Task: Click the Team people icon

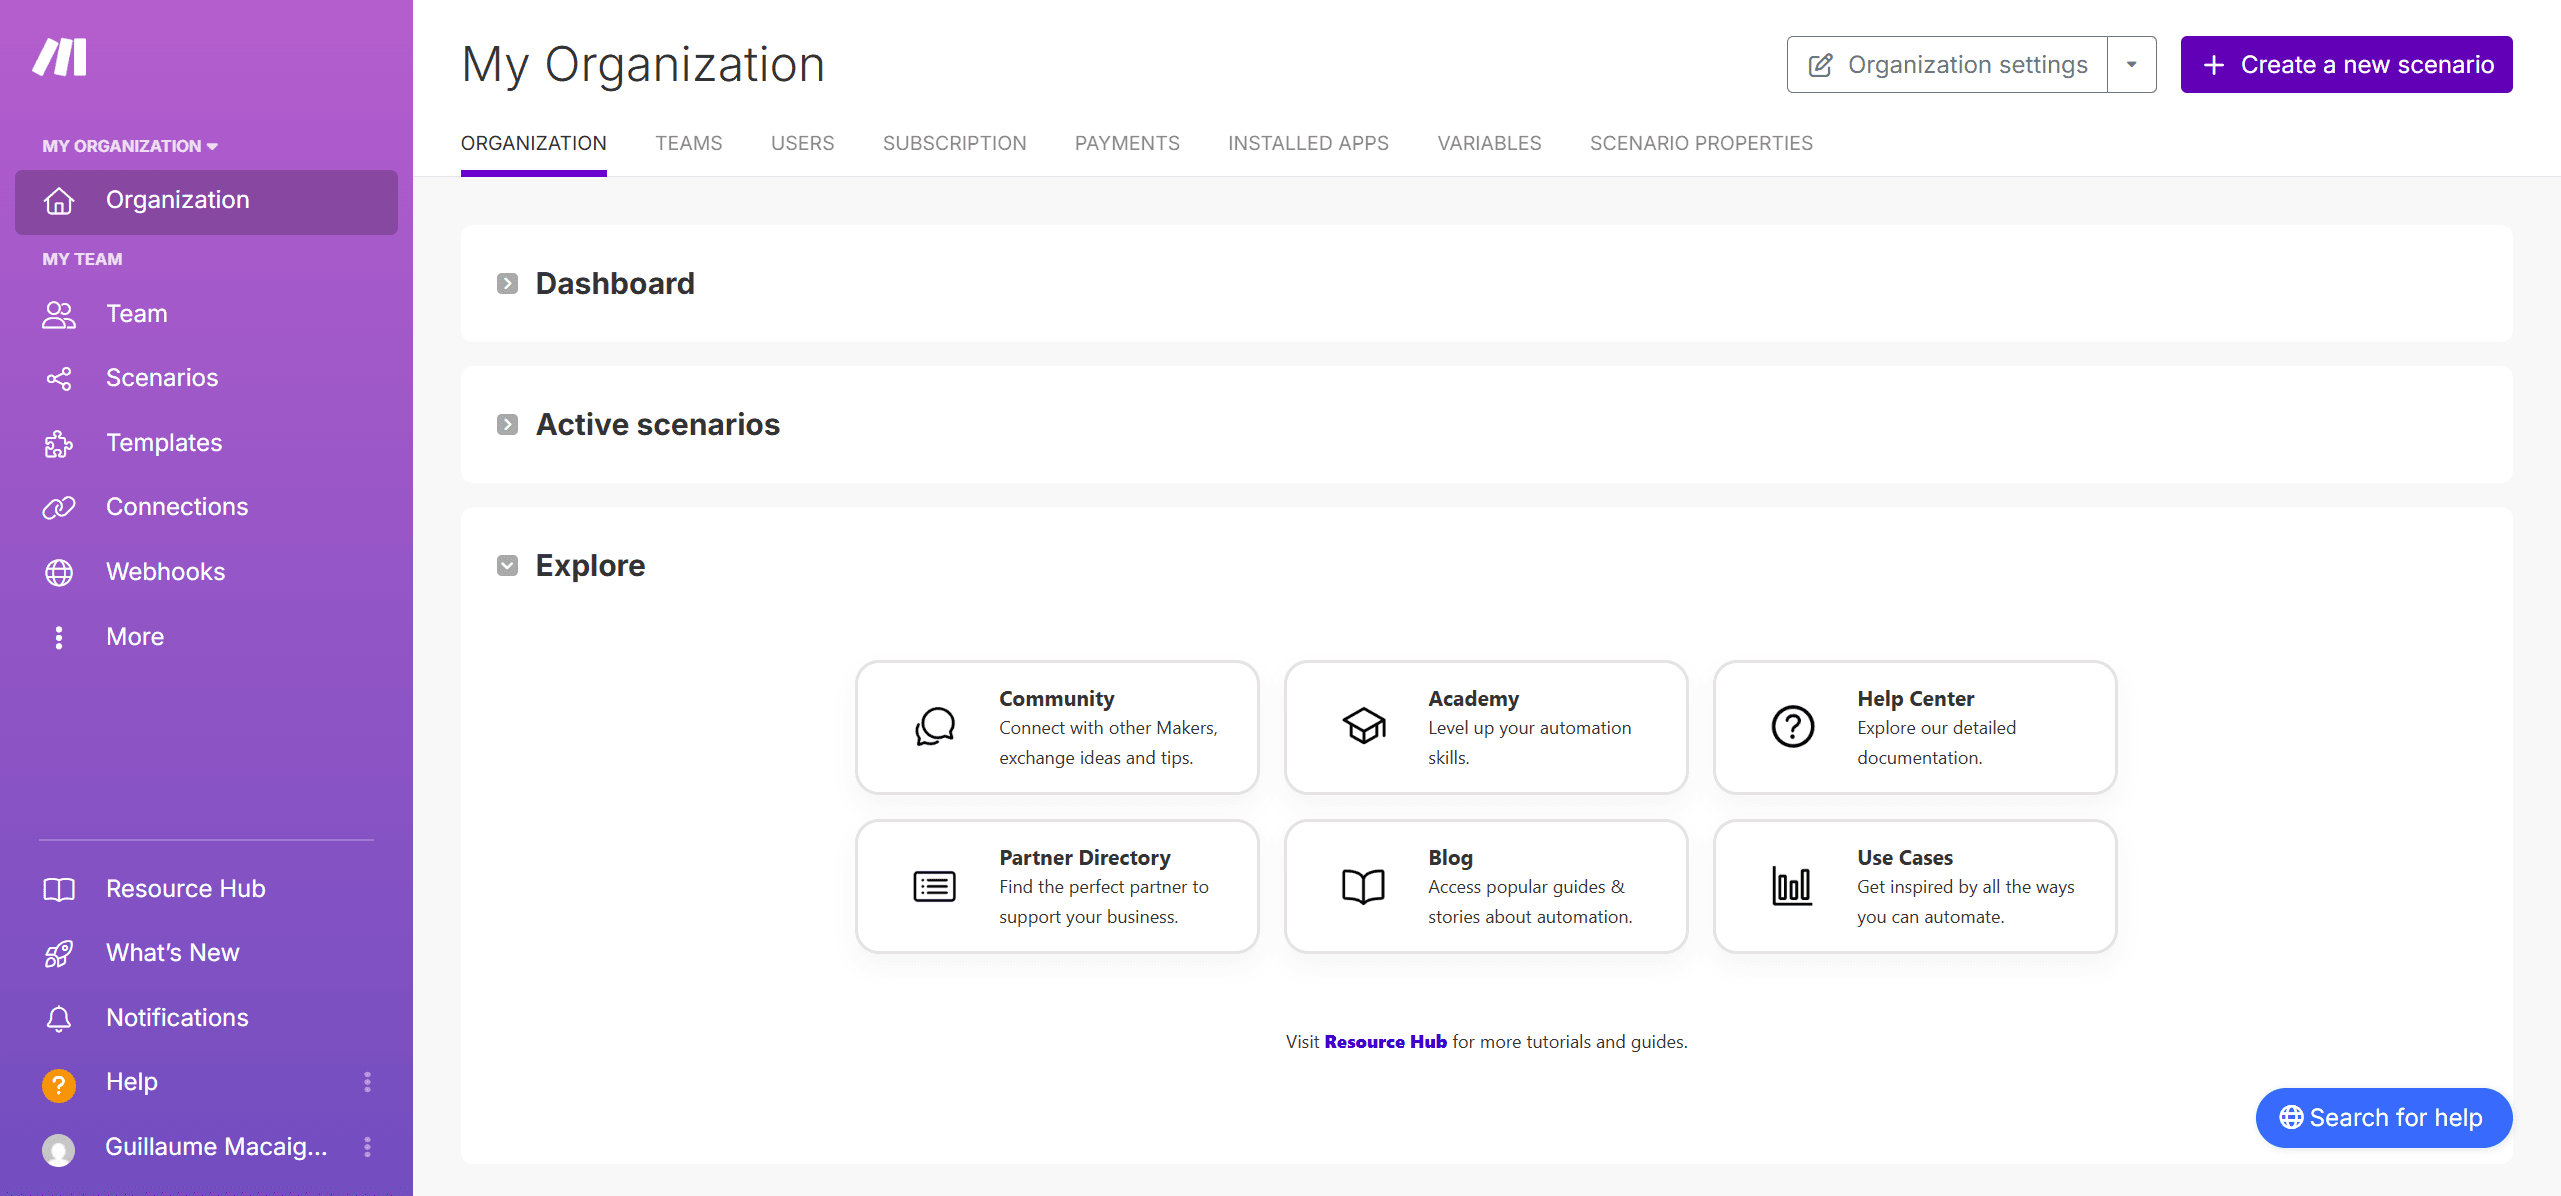Action: tap(59, 315)
